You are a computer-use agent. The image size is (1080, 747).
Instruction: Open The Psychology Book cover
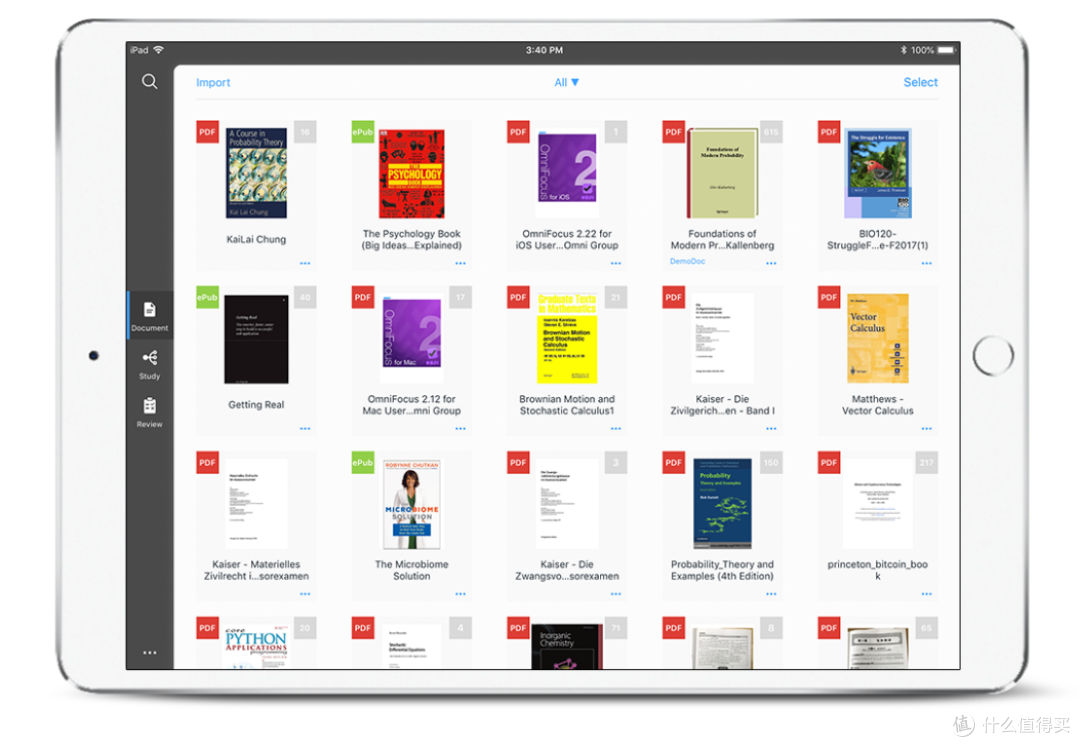(x=411, y=173)
